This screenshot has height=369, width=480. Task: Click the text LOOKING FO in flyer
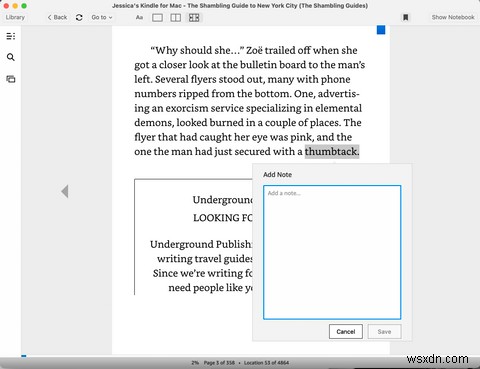tap(223, 218)
